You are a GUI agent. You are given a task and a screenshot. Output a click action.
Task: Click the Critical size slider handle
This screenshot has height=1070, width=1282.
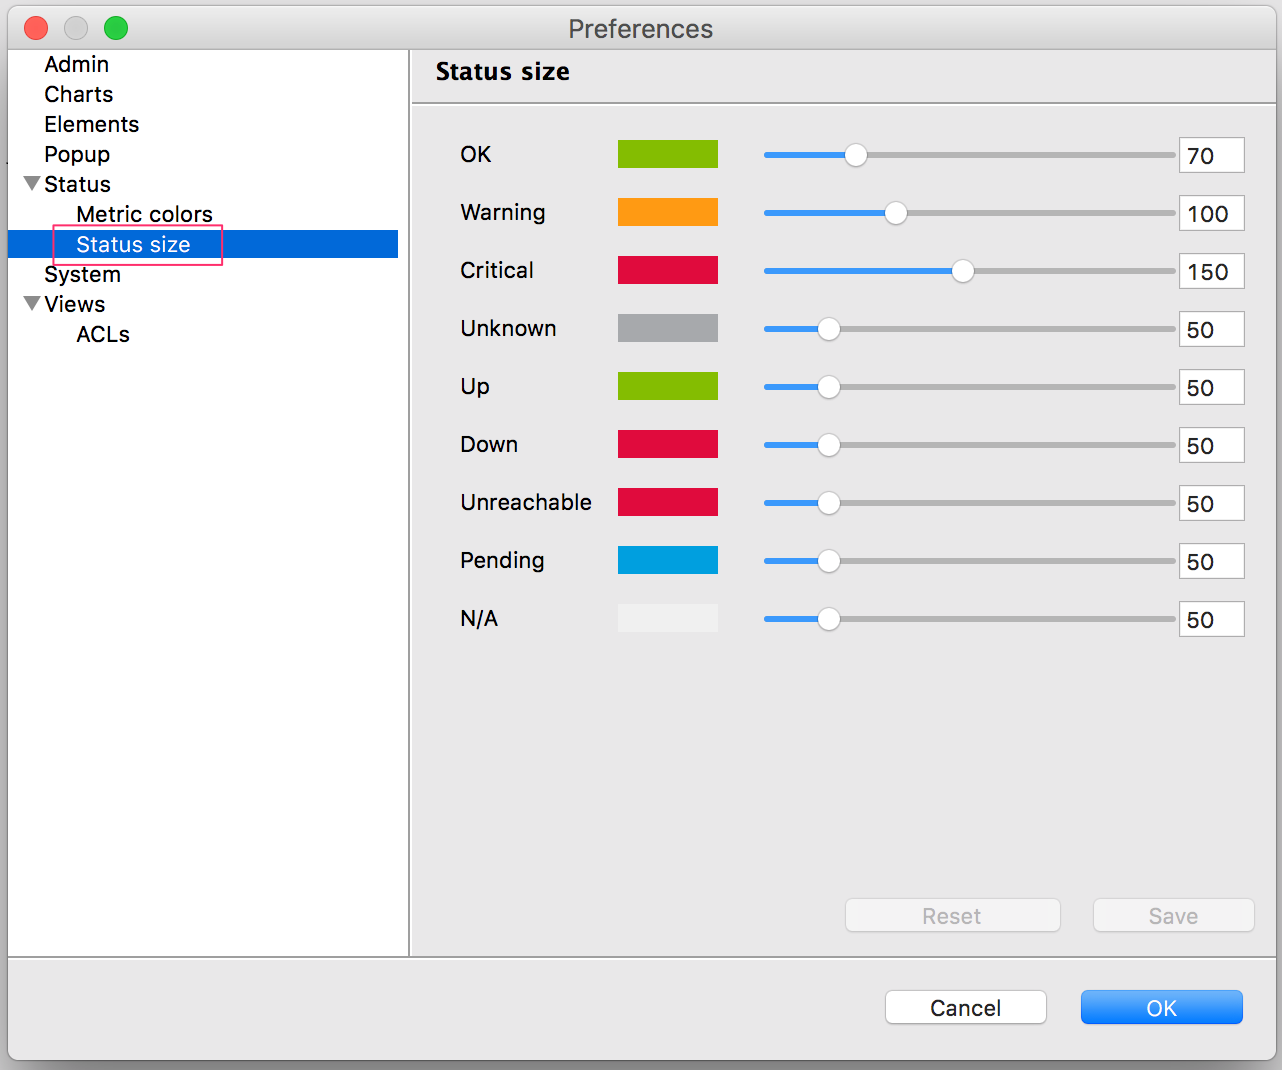click(962, 271)
